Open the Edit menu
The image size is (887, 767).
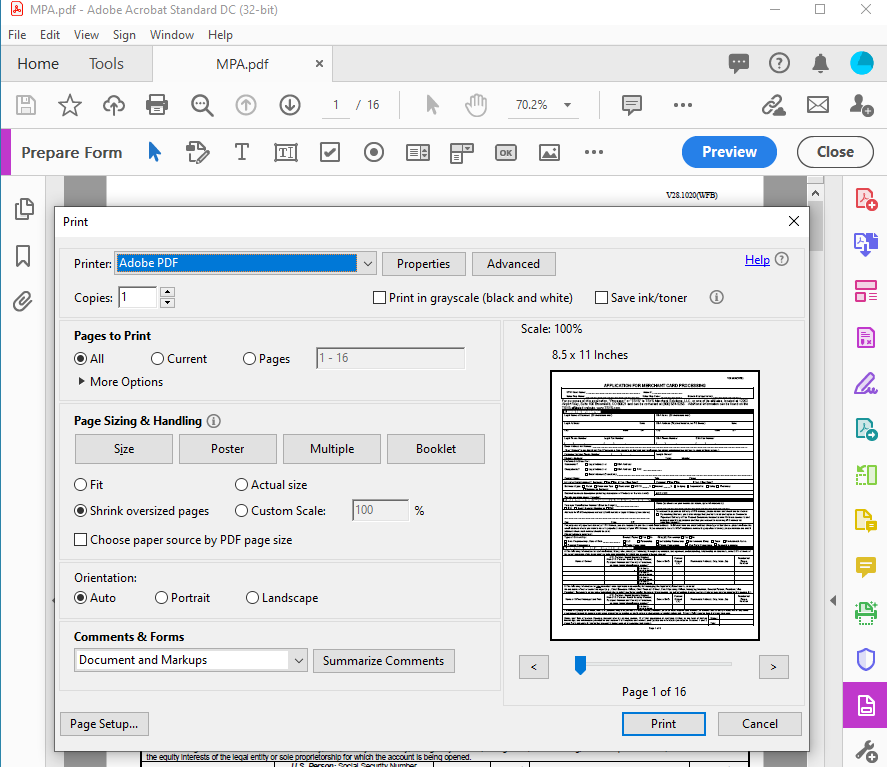pos(50,35)
